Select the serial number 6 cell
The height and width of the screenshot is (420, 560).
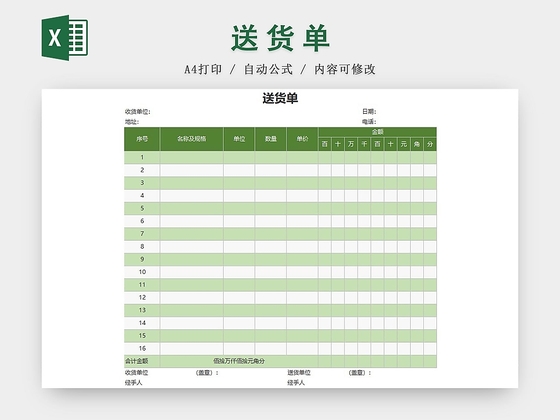pos(142,221)
